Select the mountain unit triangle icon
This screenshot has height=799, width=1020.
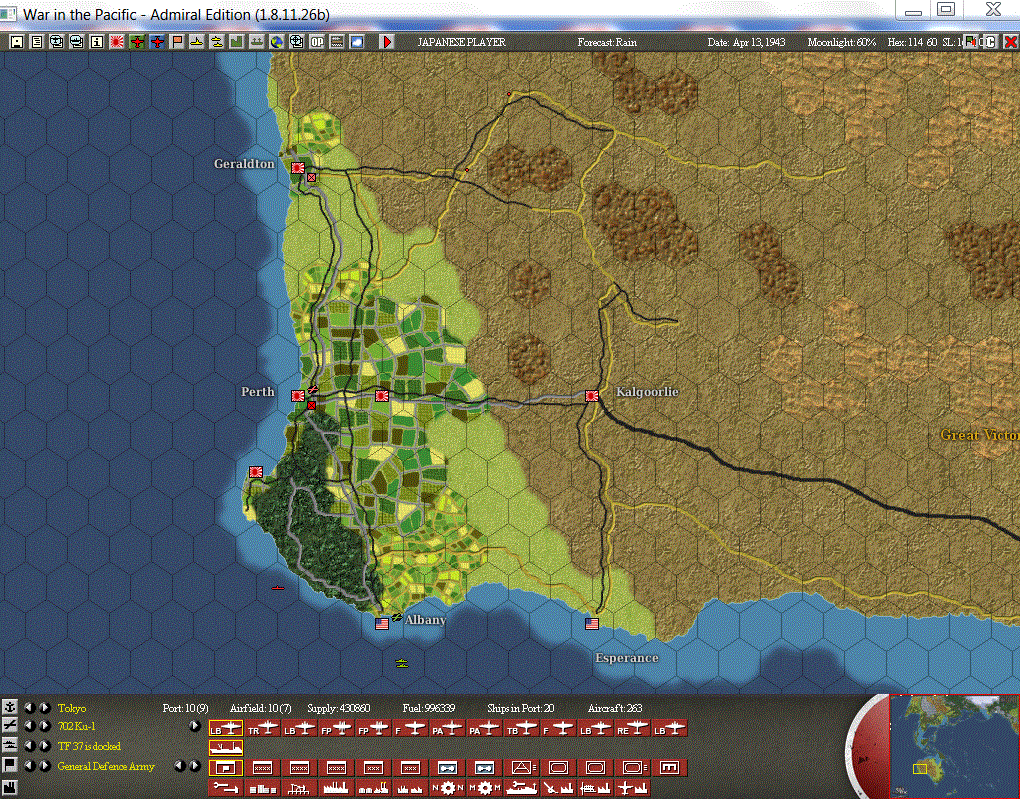522,768
